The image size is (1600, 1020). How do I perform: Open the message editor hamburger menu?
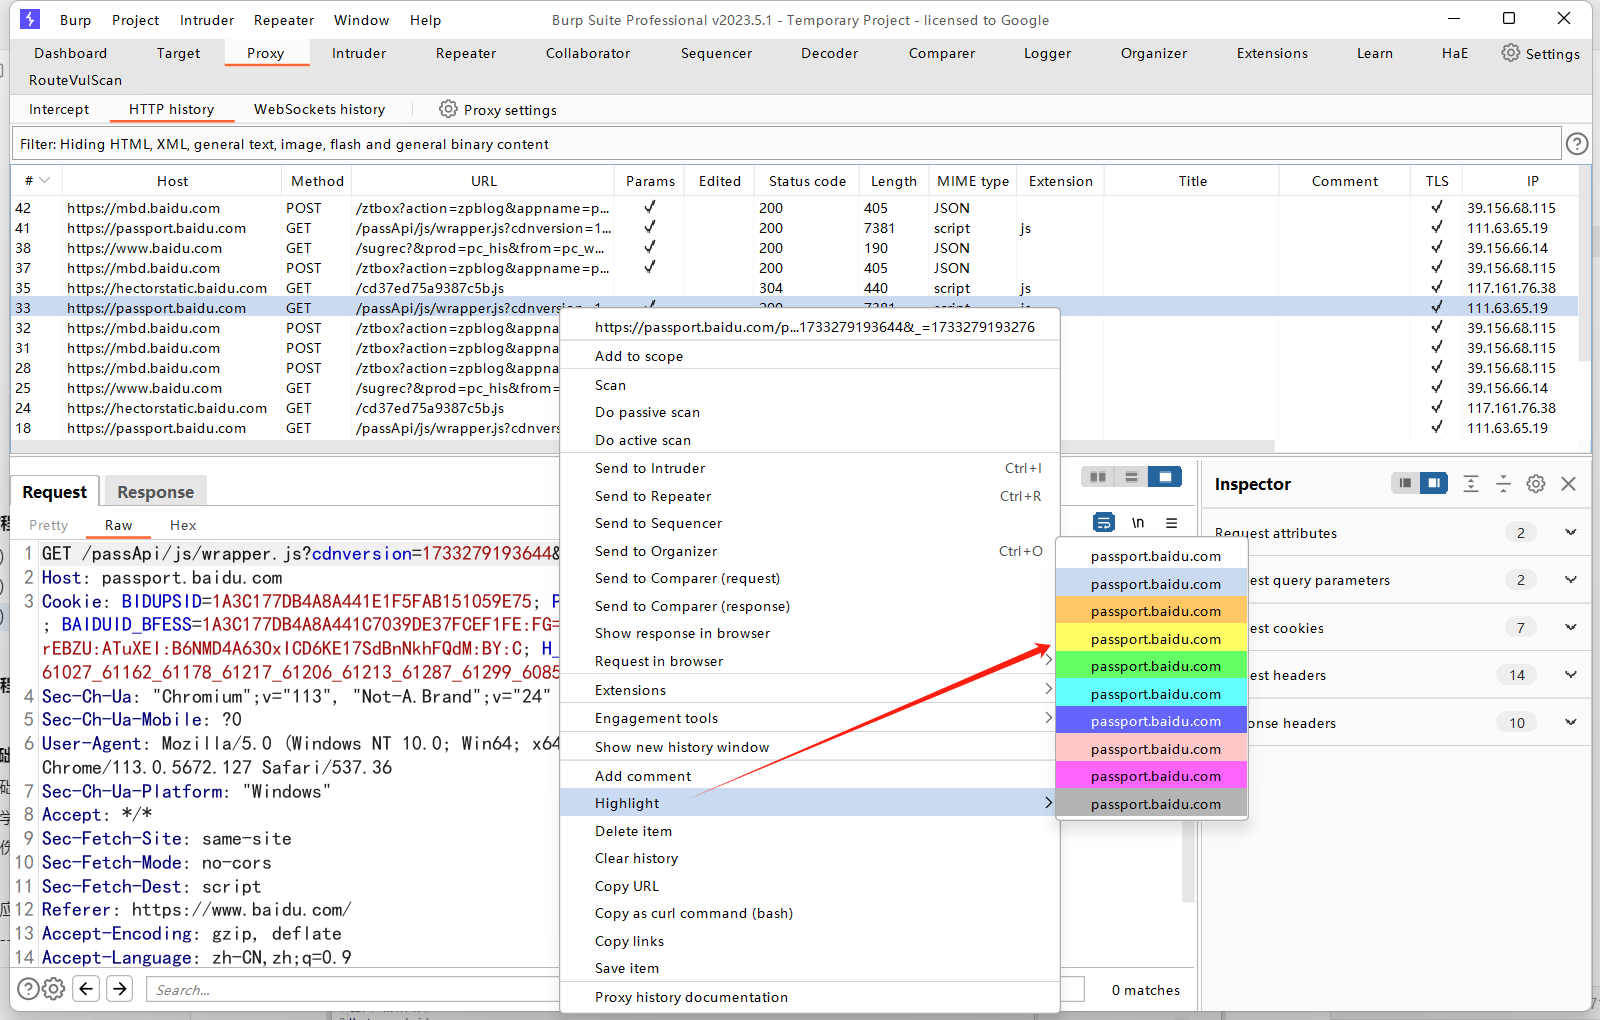click(1171, 522)
